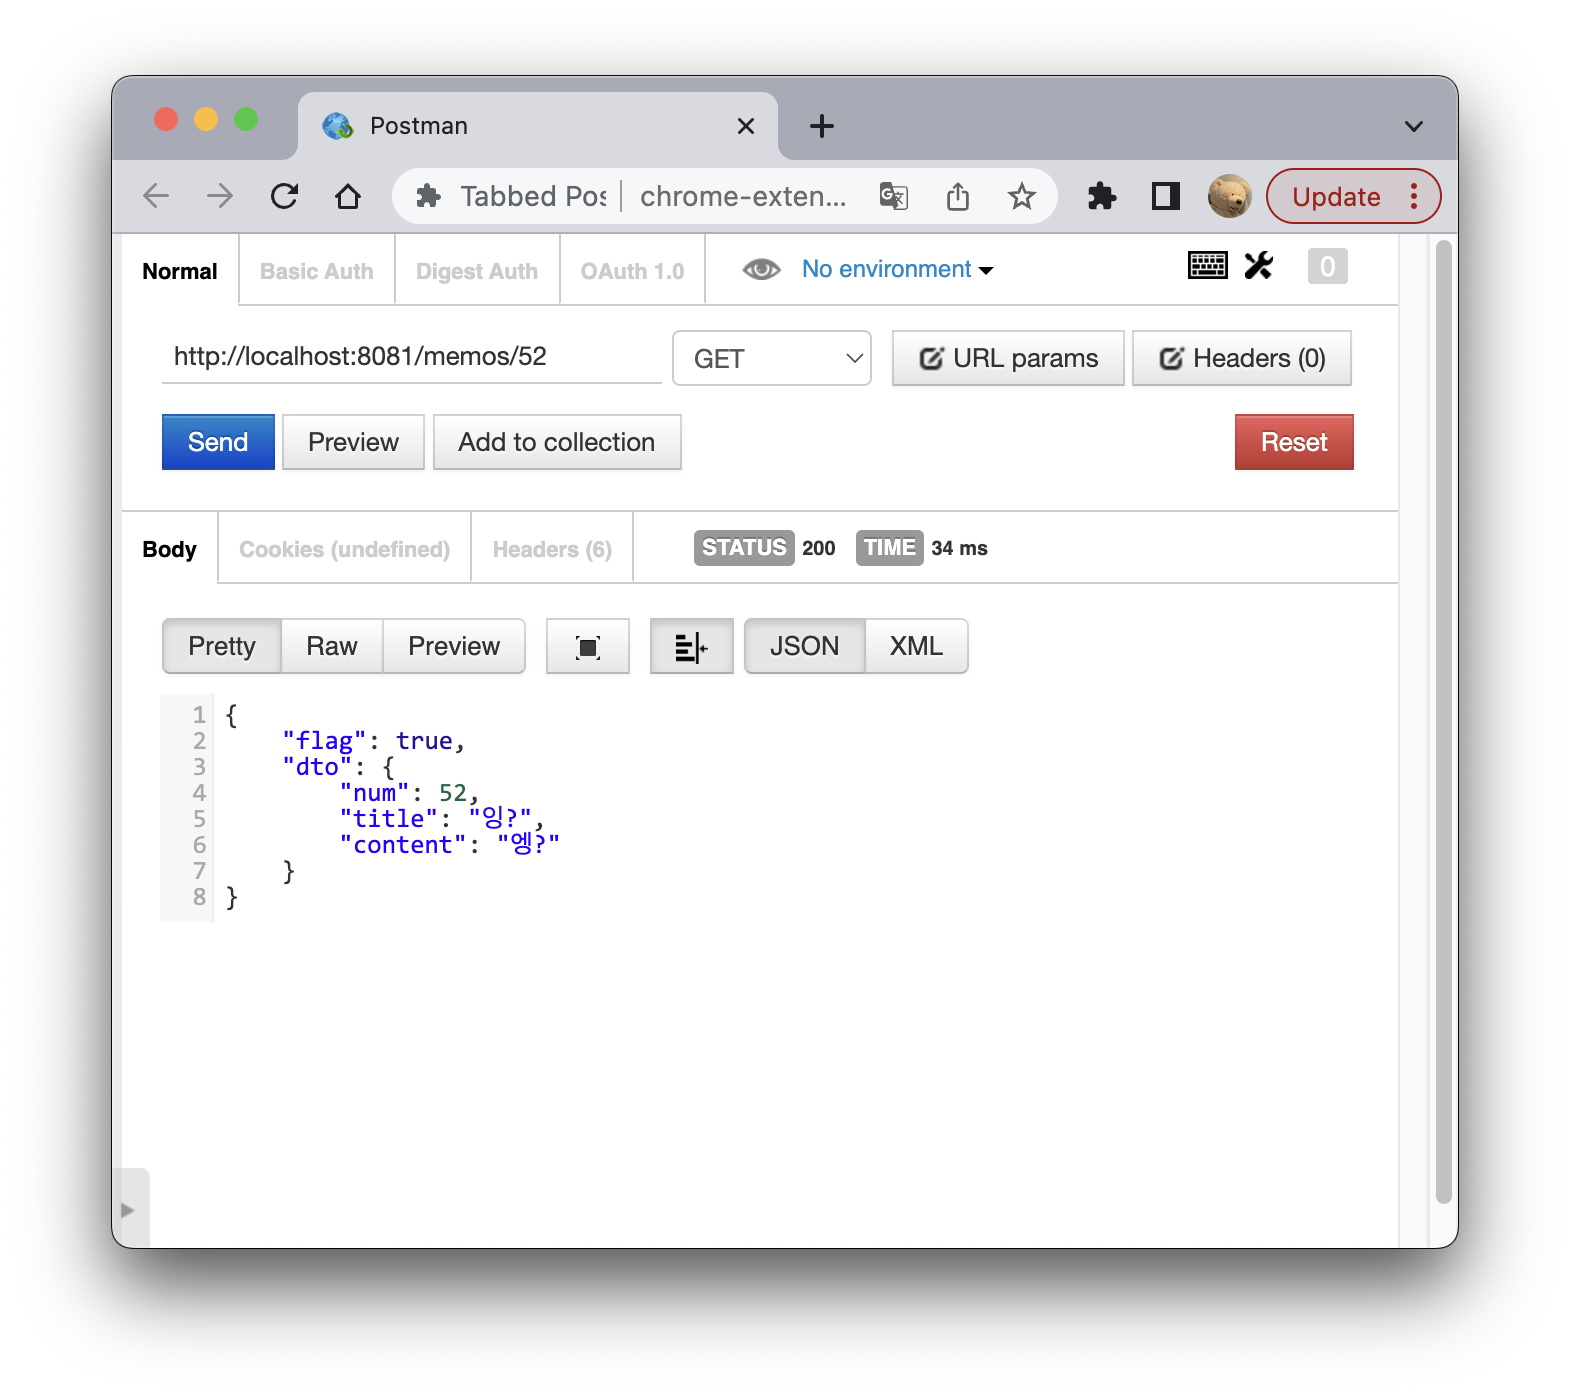Click the share page icon

coord(958,196)
